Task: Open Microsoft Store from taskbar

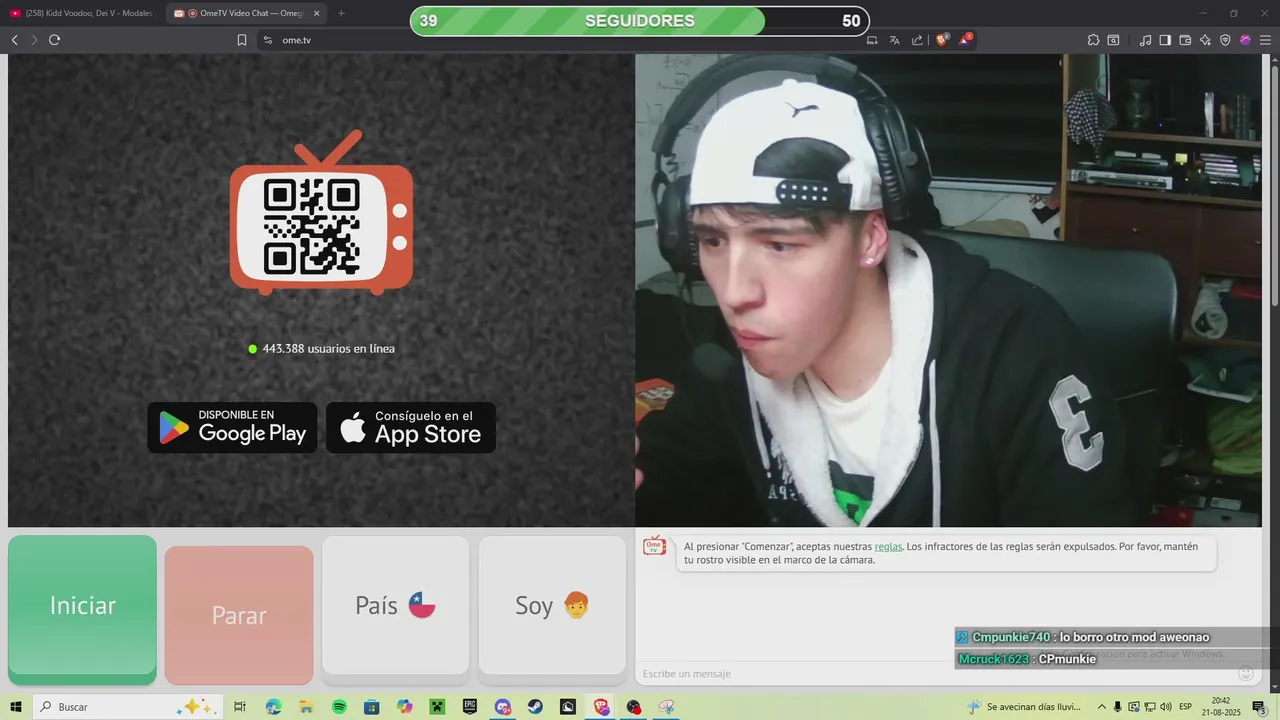Action: click(371, 707)
